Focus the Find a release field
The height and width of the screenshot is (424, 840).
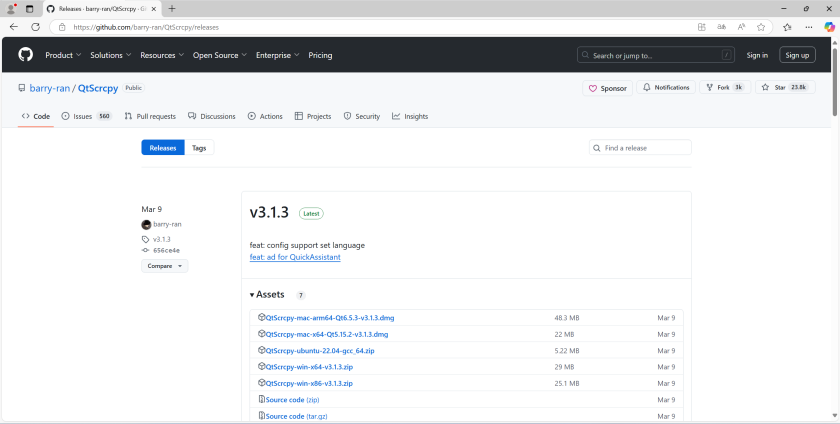[645, 148]
